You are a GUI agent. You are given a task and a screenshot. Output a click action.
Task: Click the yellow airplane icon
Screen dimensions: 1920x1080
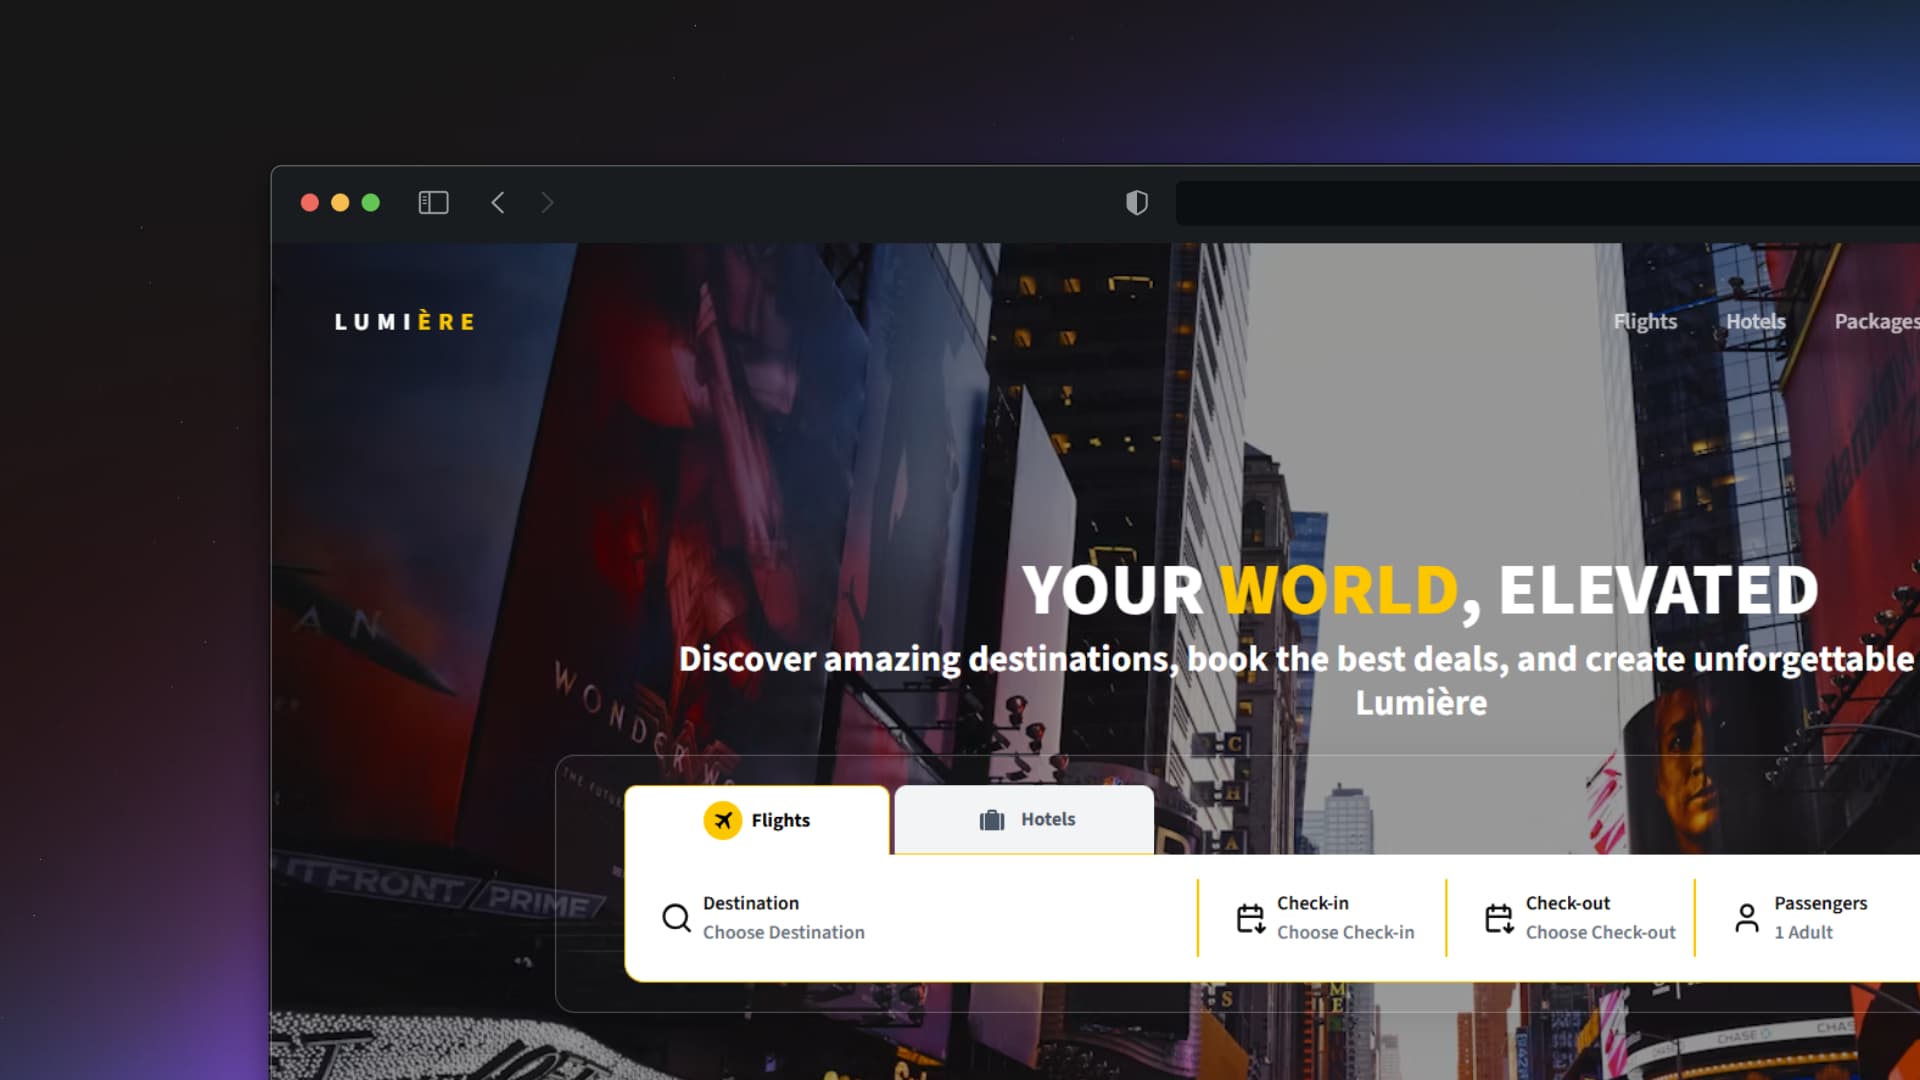pyautogui.click(x=723, y=820)
